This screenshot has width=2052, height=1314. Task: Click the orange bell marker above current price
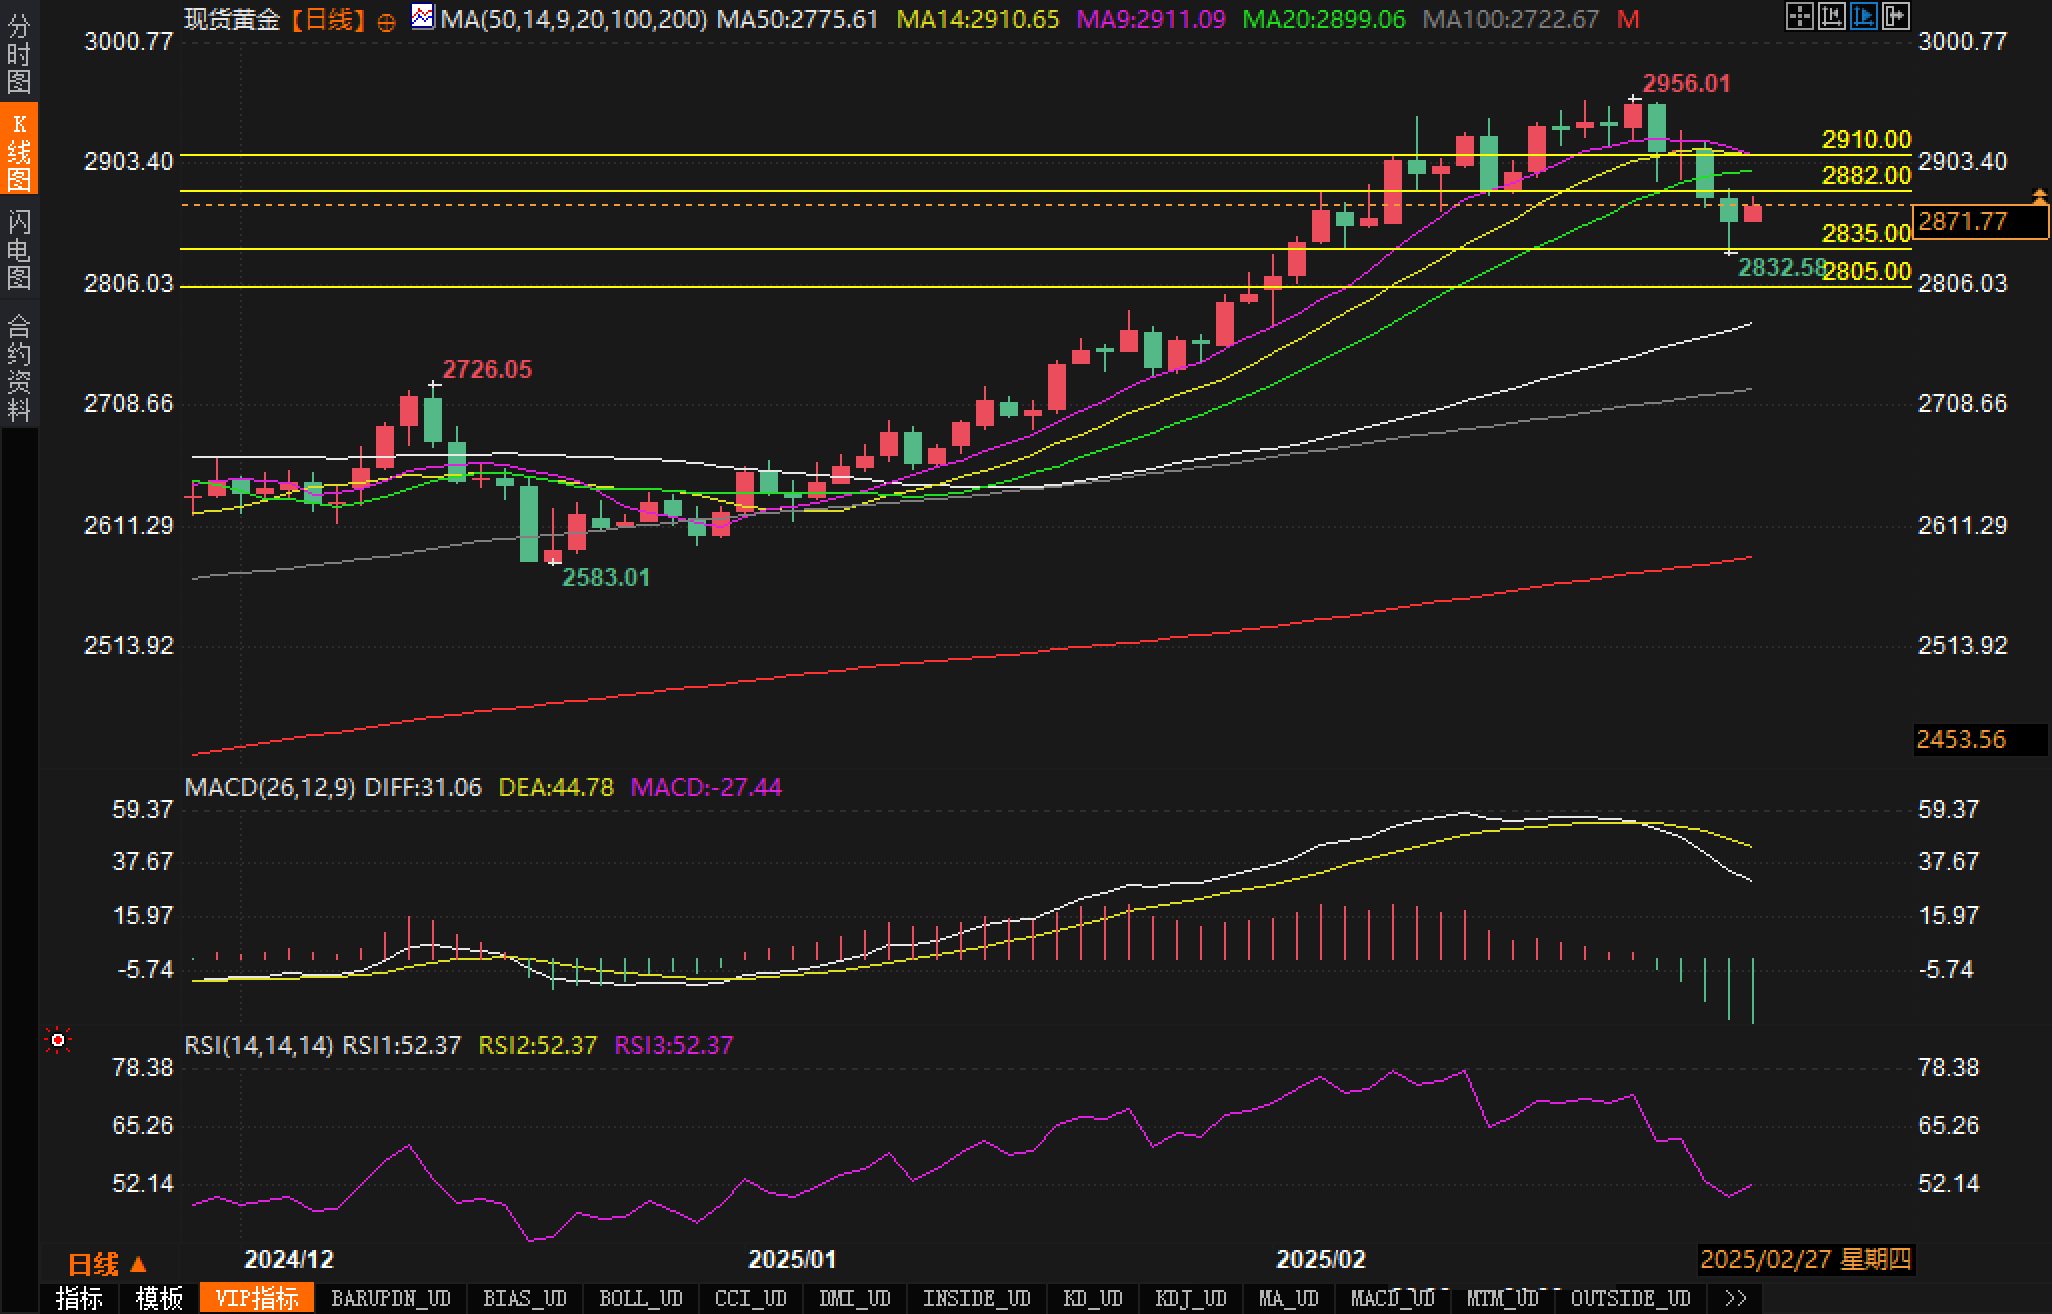coord(2039,195)
